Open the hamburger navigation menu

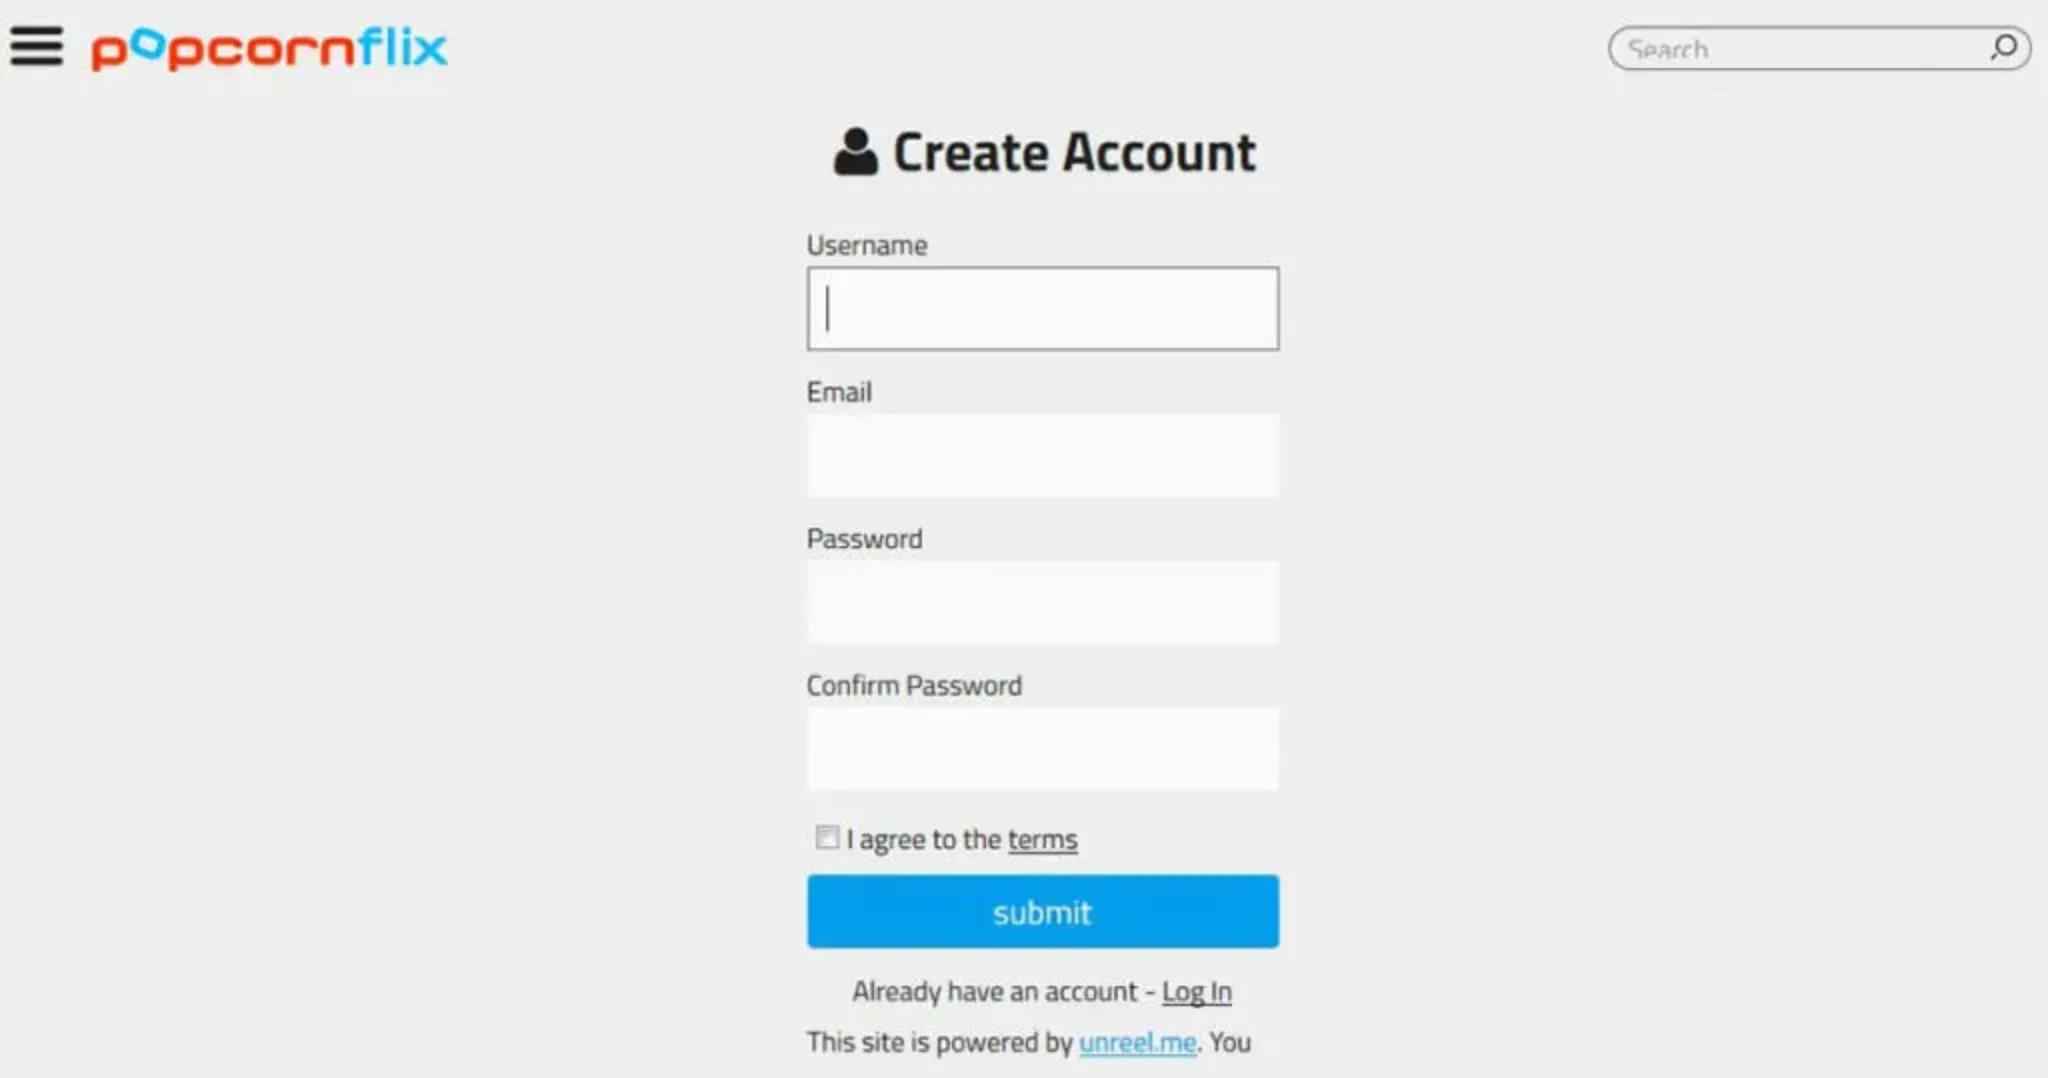click(37, 46)
